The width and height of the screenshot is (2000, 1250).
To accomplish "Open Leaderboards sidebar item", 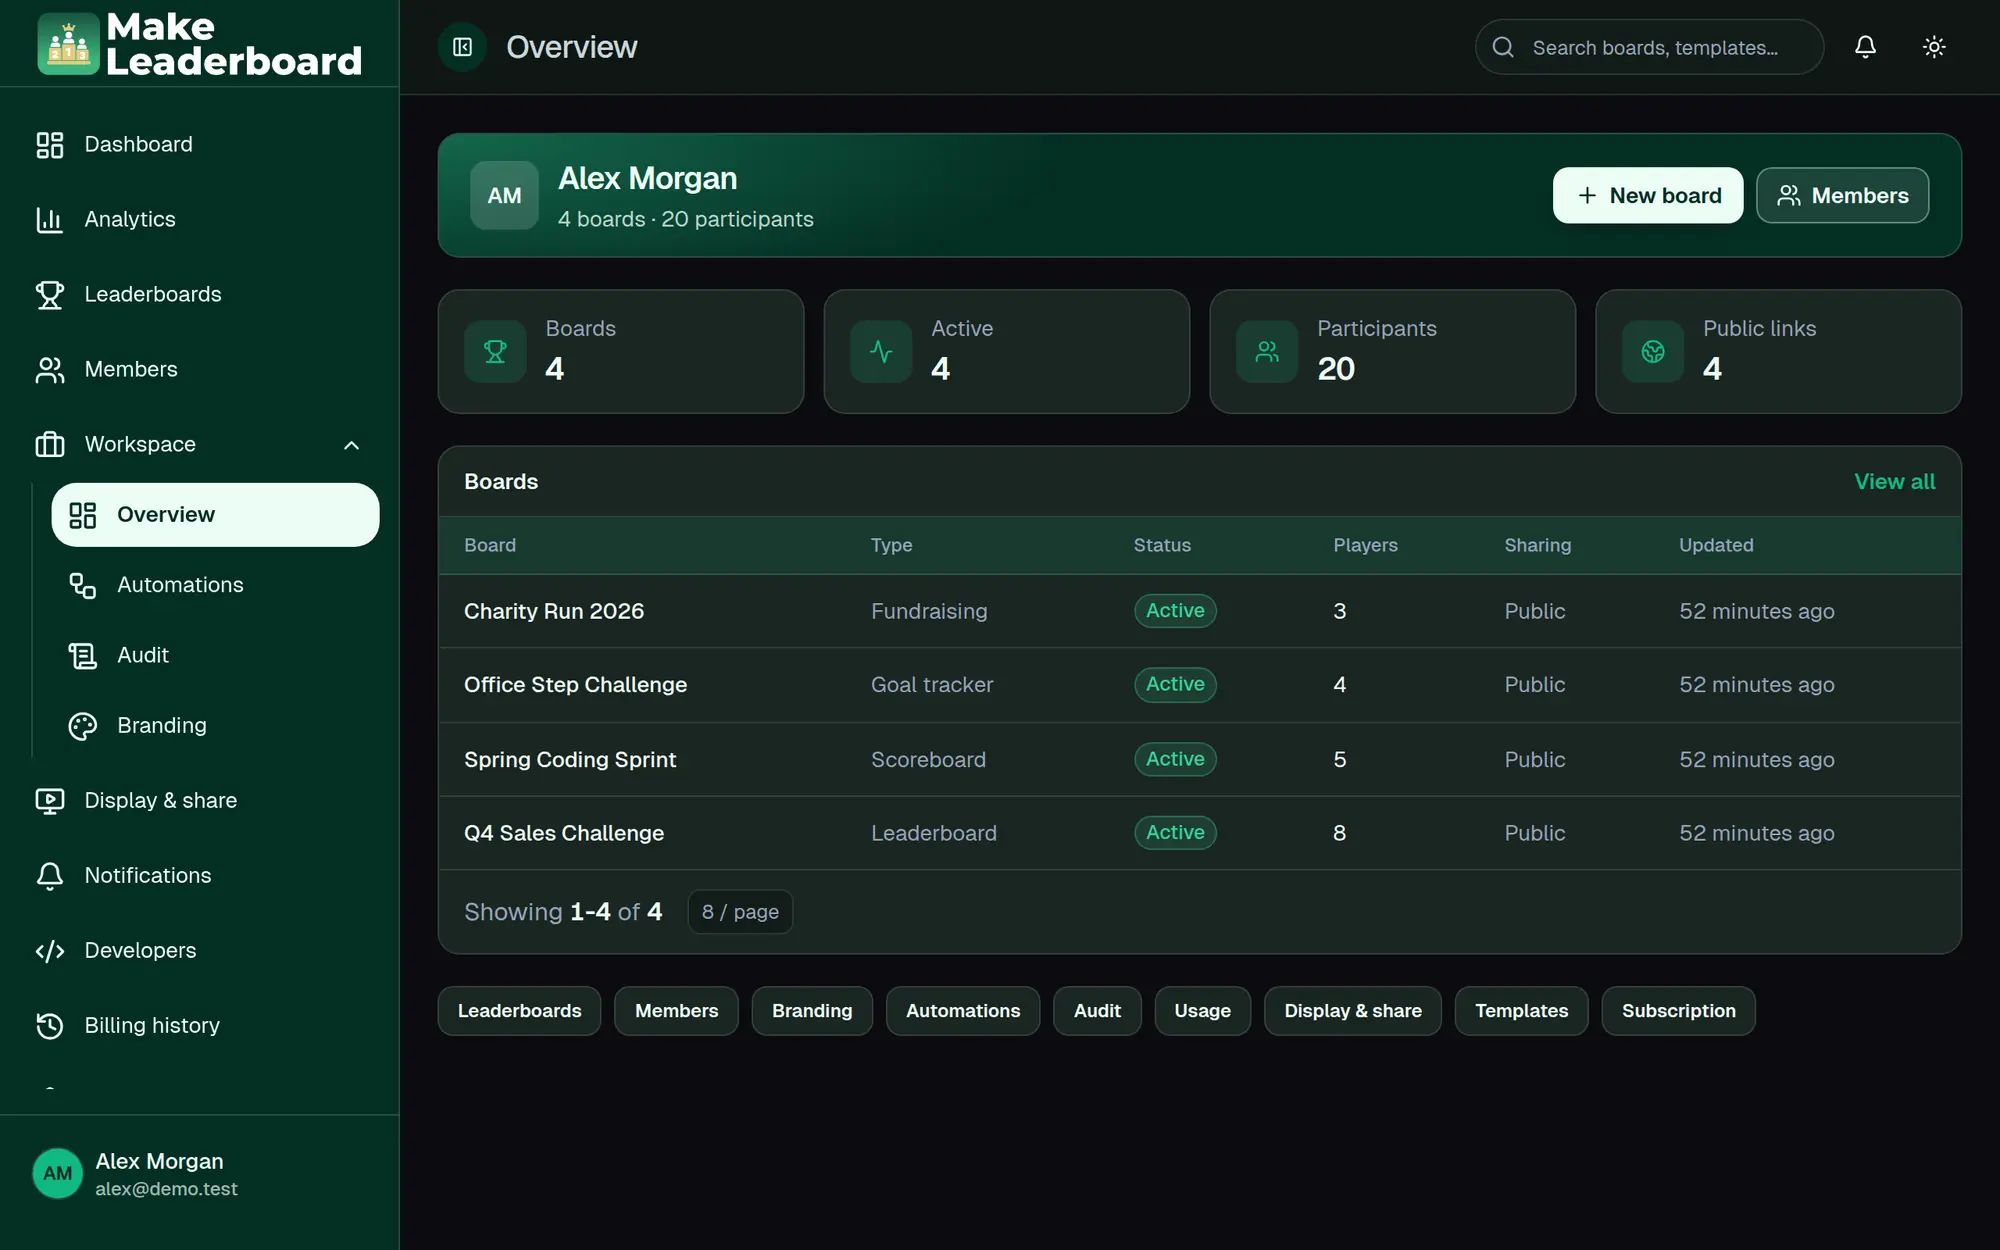I will (200, 294).
